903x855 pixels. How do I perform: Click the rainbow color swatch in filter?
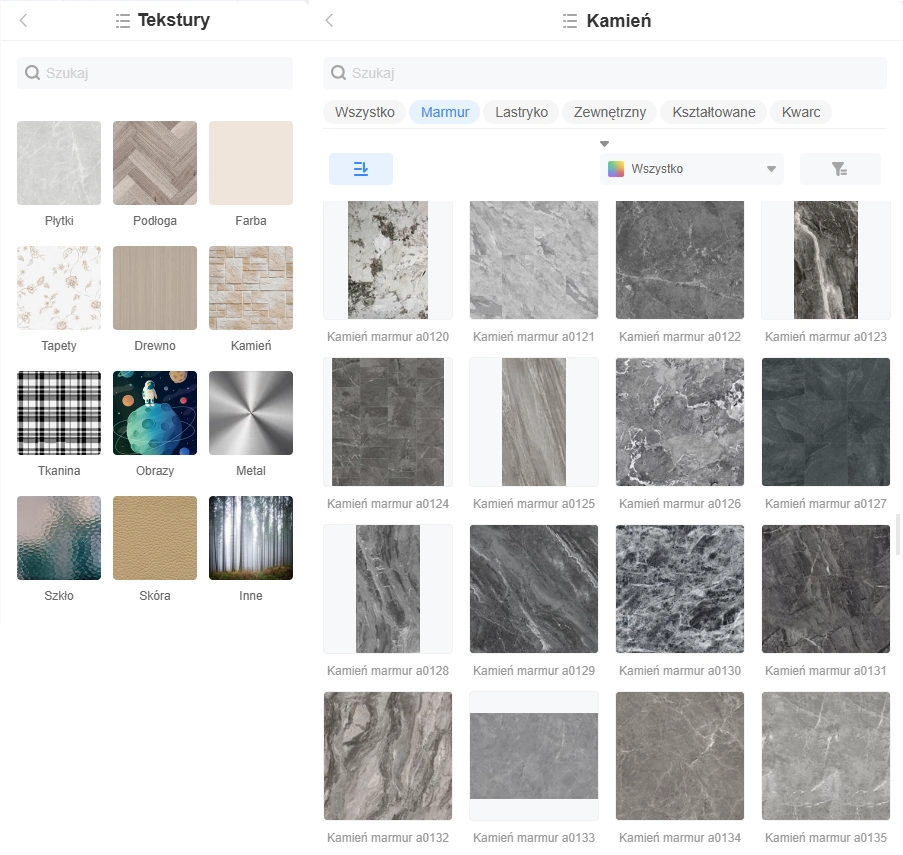click(616, 169)
